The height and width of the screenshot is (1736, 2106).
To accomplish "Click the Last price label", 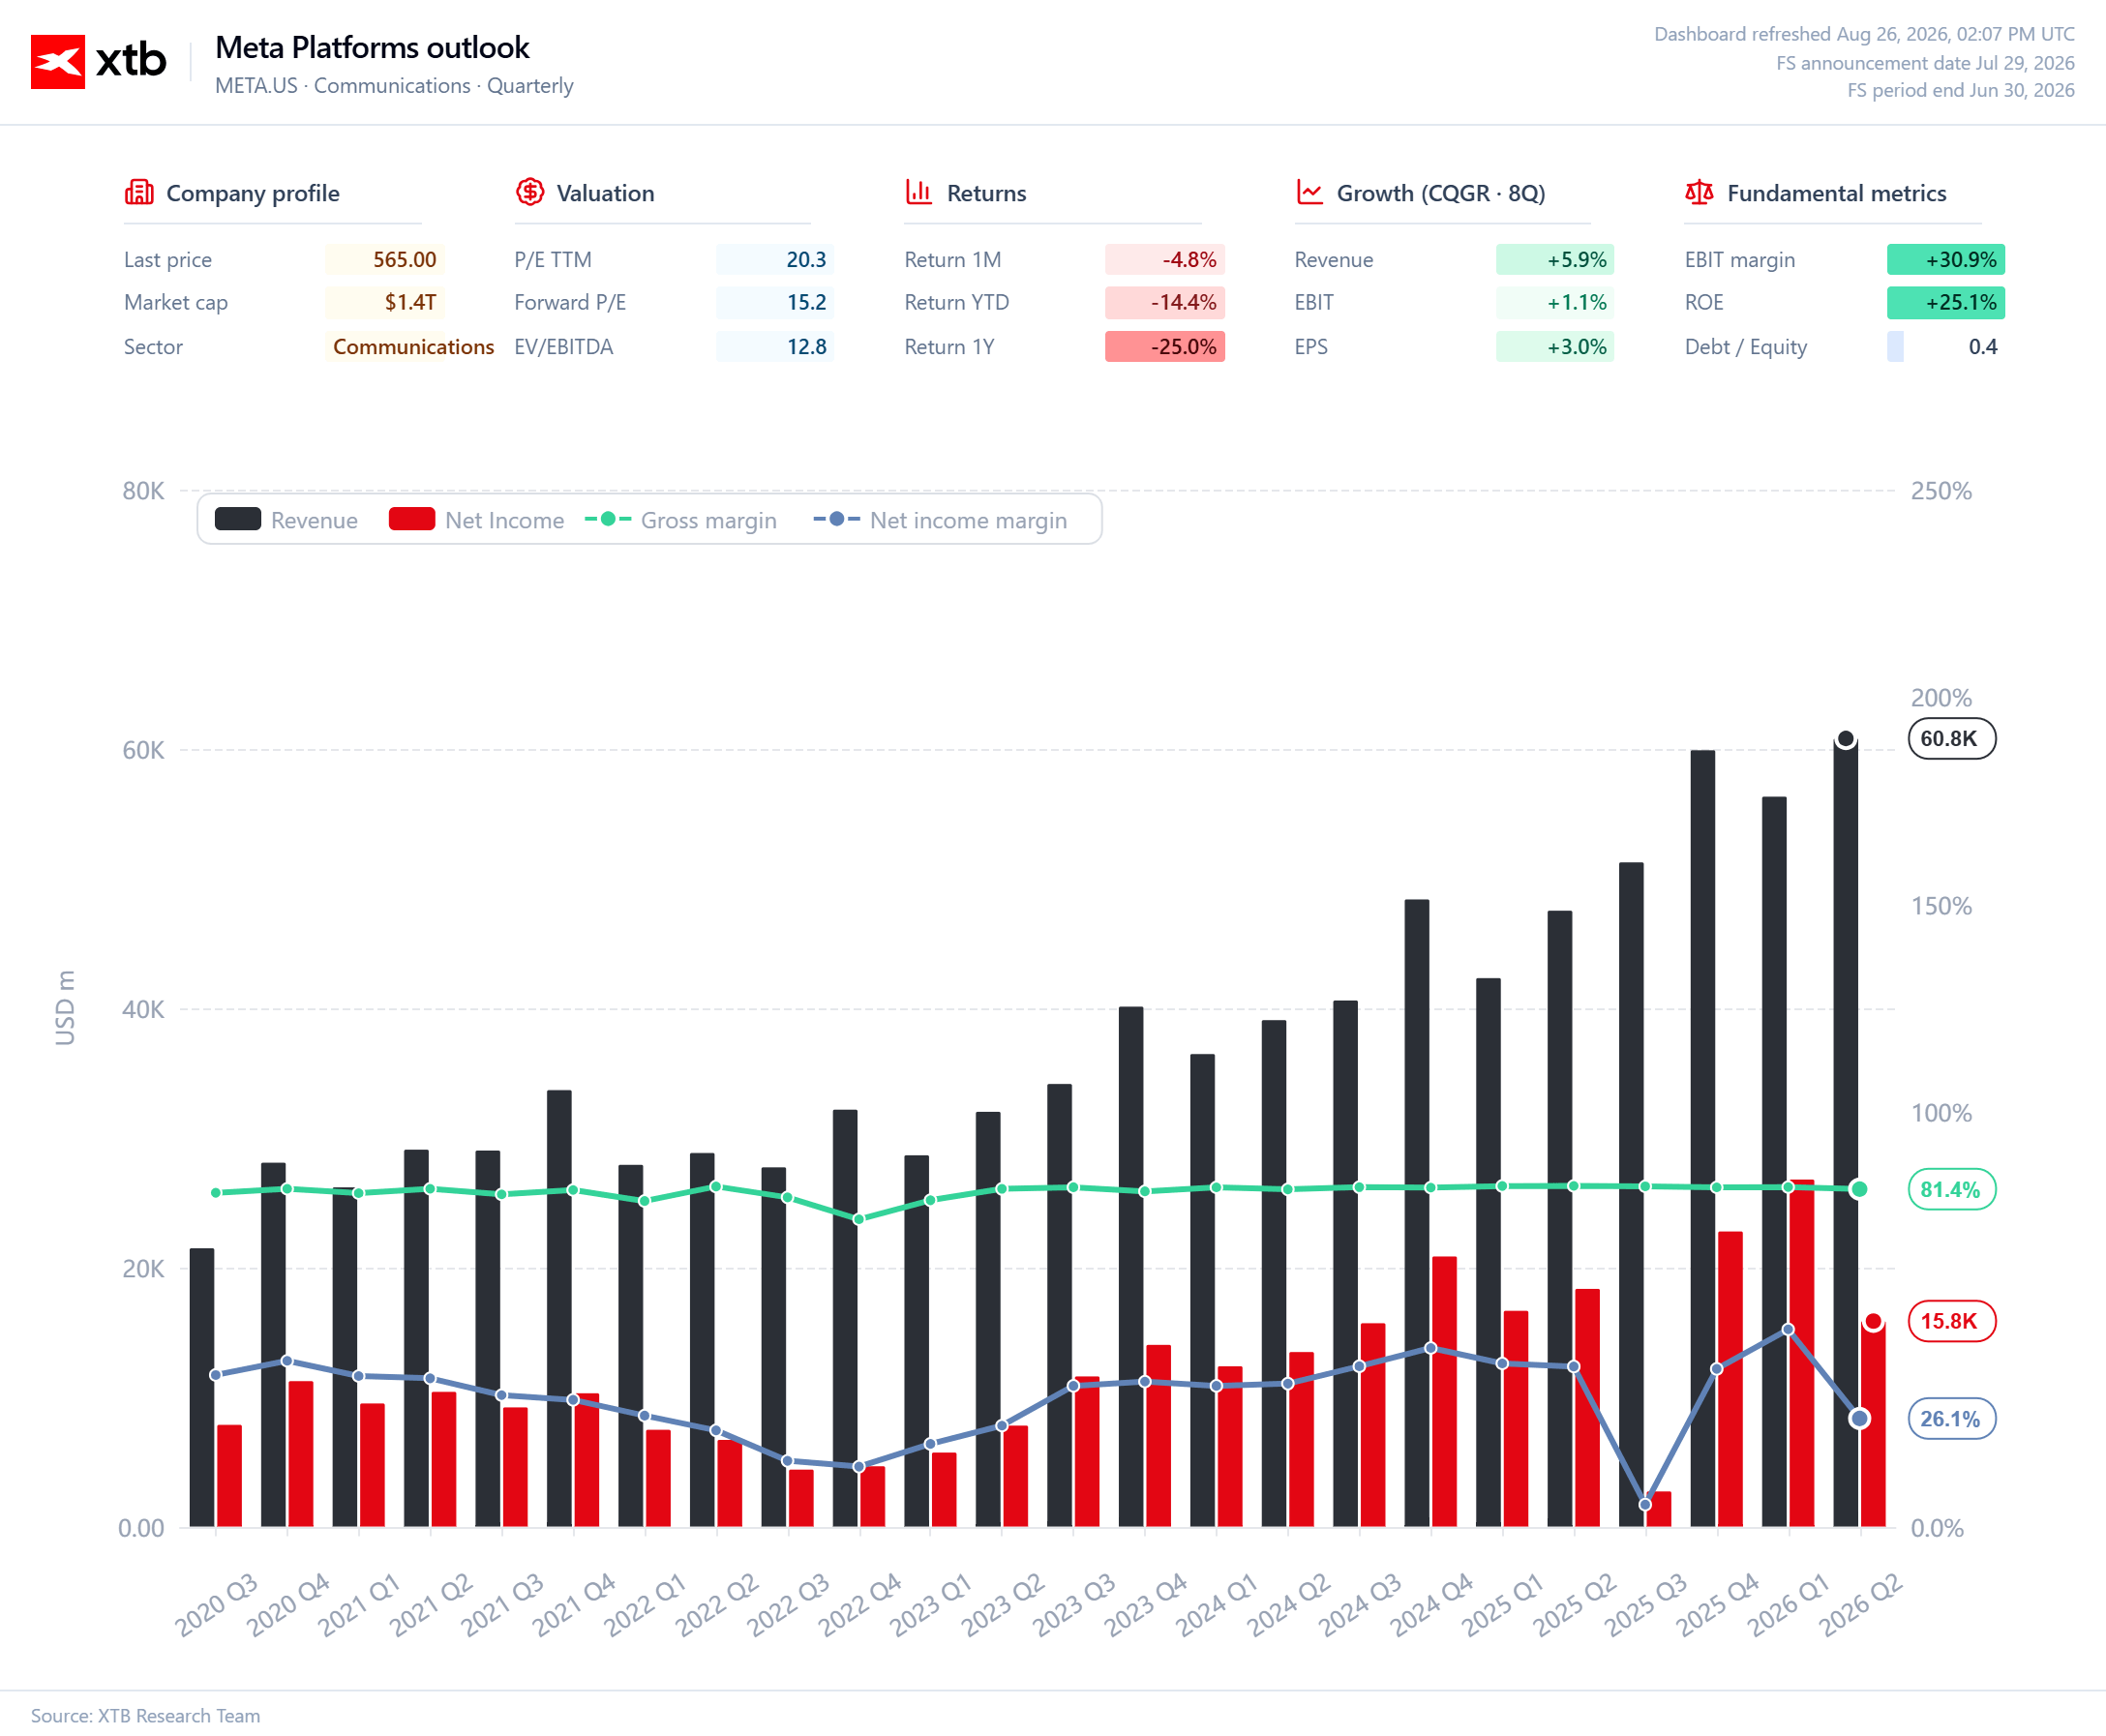I will (168, 260).
